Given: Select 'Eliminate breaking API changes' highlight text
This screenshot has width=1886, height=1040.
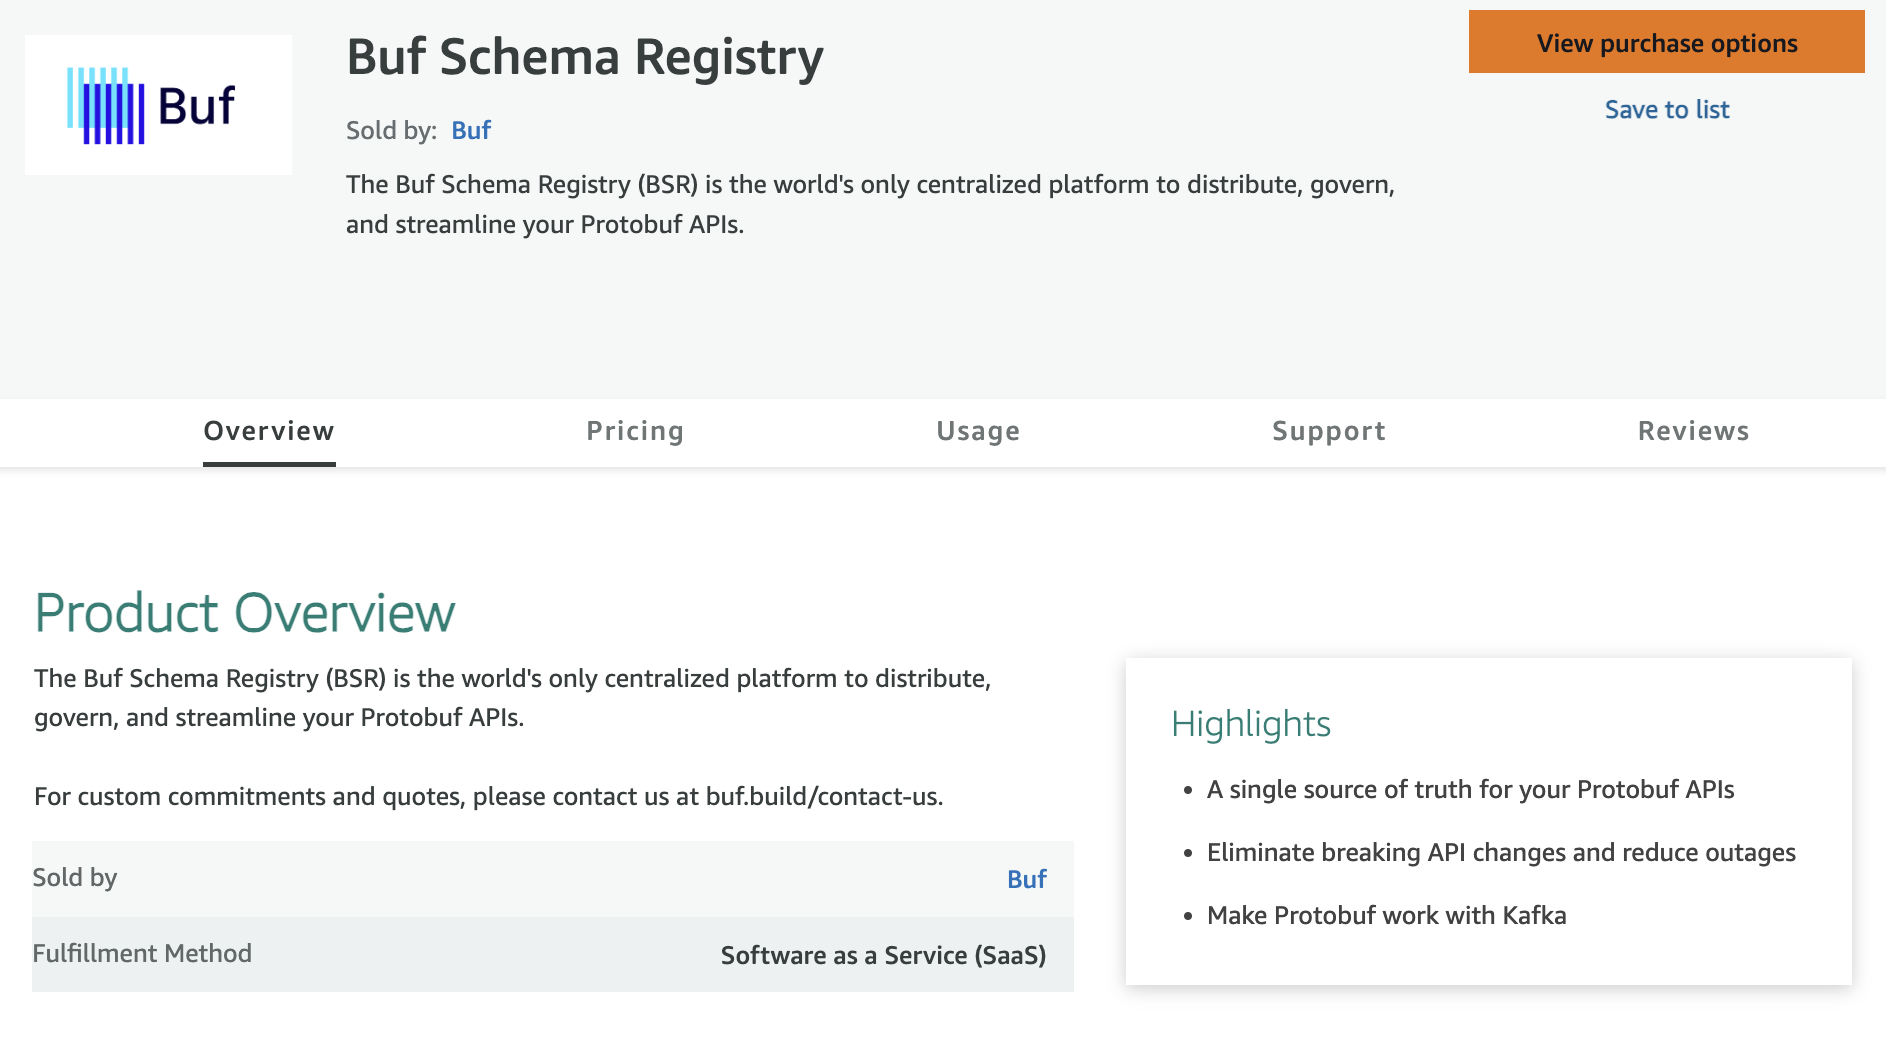Looking at the screenshot, I should tap(1501, 853).
